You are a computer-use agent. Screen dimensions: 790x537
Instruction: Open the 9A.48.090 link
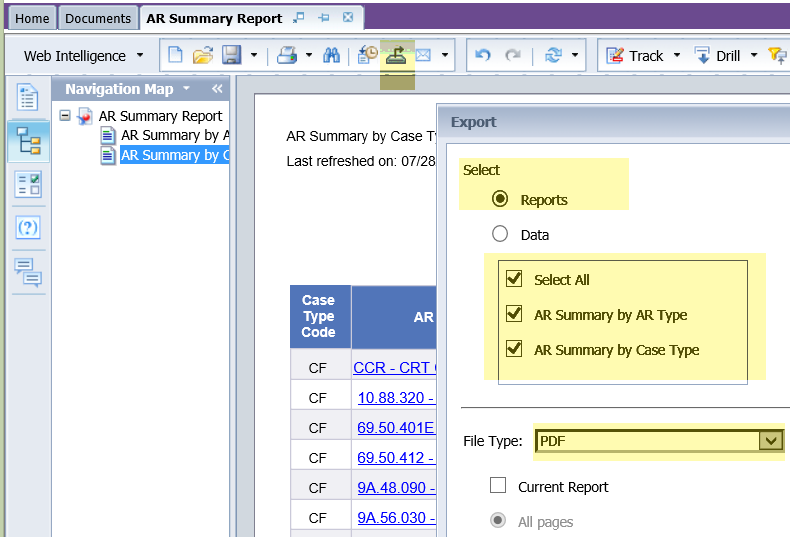(397, 488)
